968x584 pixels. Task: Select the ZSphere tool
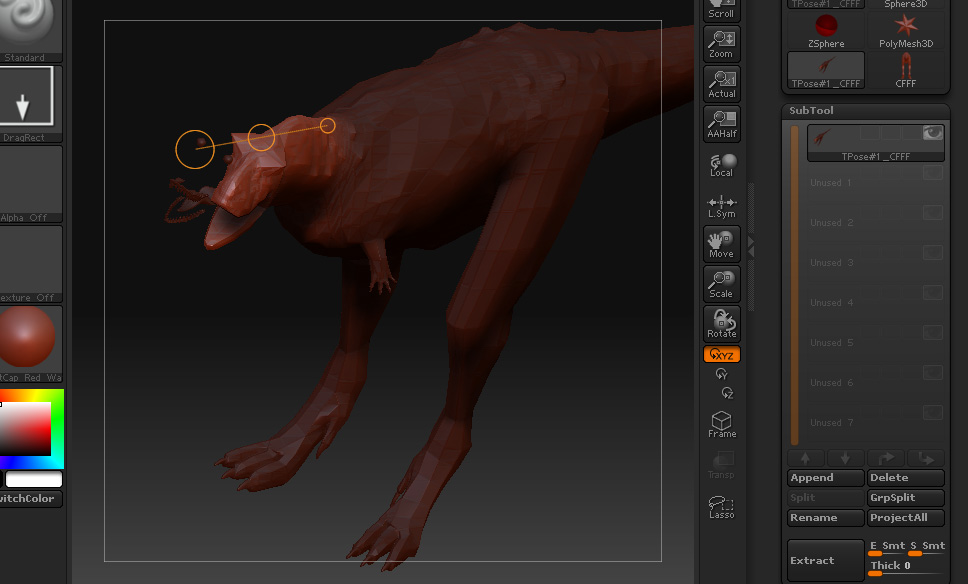(x=826, y=31)
